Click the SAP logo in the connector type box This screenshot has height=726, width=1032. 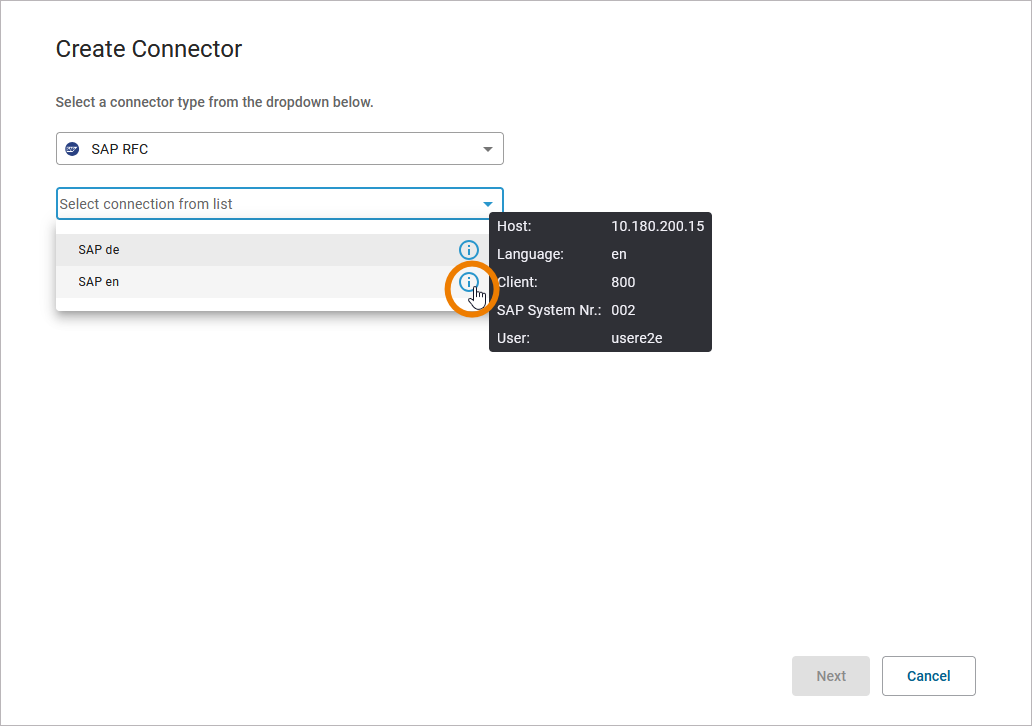tap(72, 149)
